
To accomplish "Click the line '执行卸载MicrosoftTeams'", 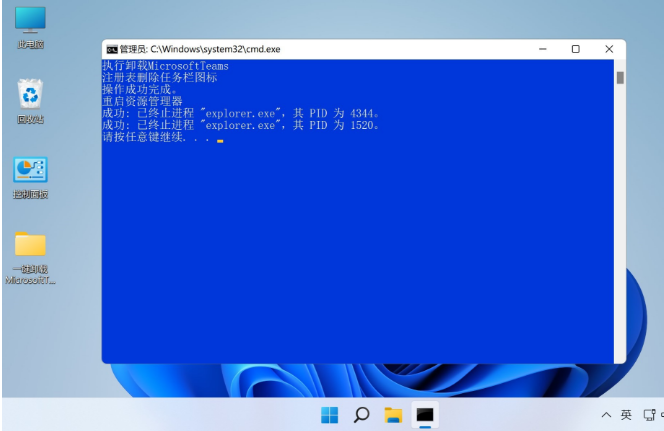I will coord(166,66).
